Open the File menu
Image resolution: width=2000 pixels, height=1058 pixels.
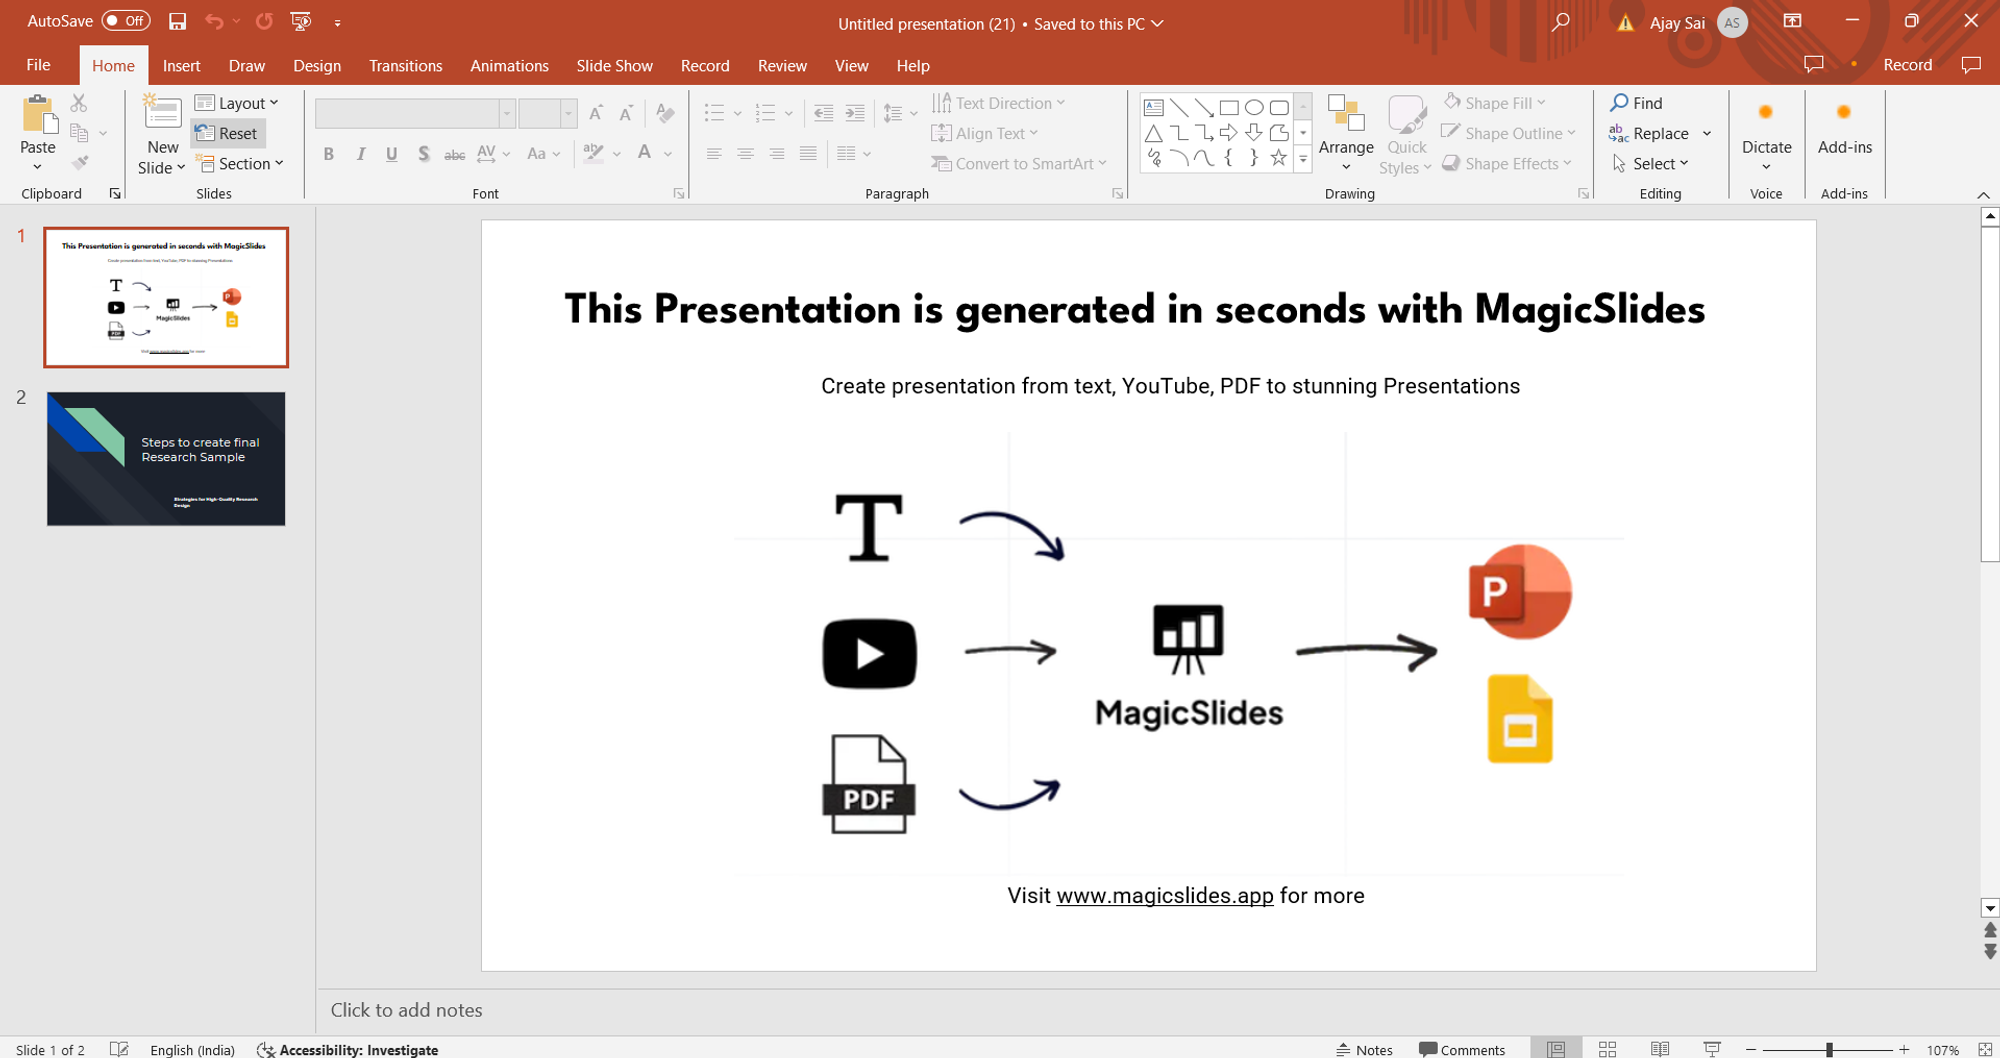38,65
